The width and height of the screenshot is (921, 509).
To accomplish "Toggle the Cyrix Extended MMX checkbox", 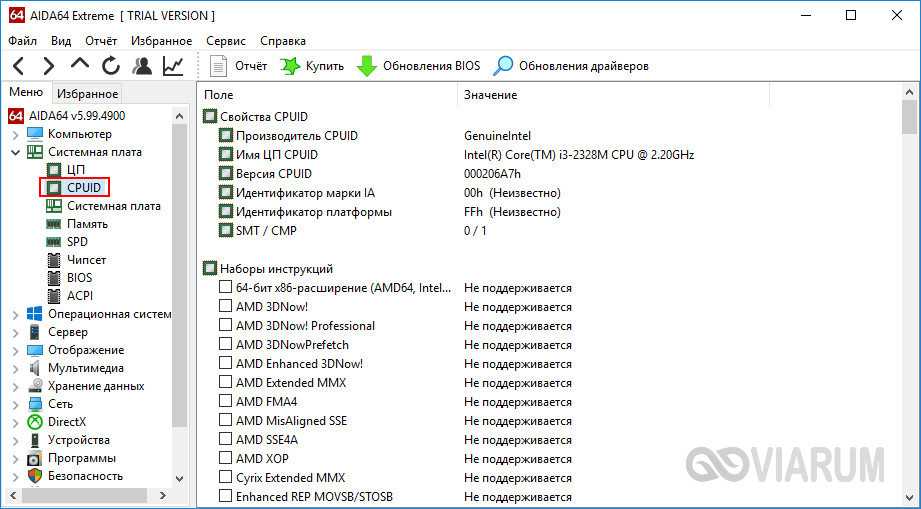I will tap(226, 478).
